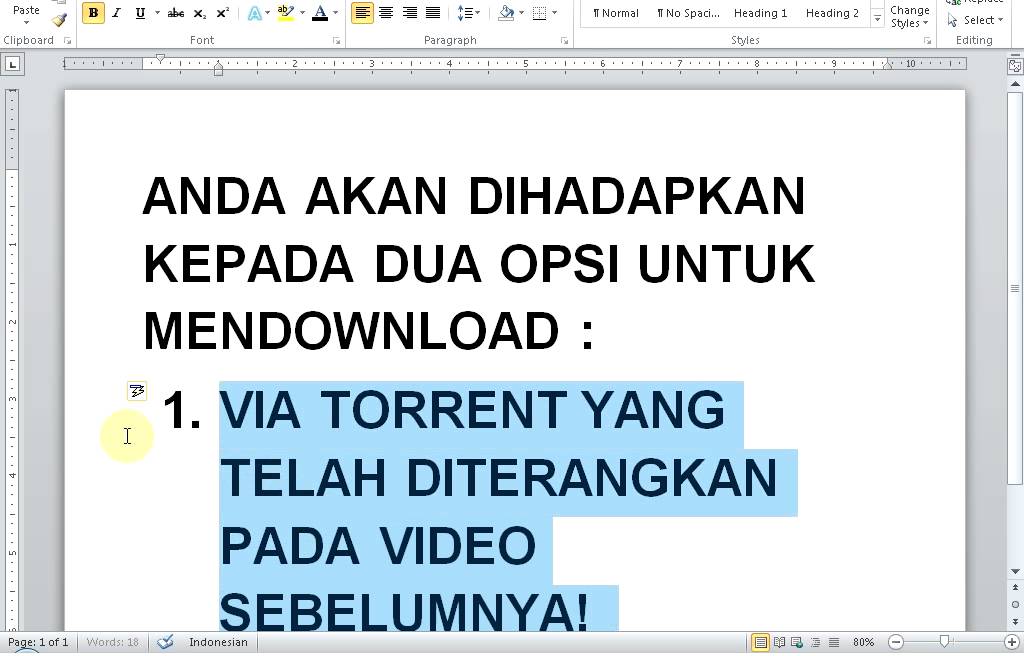Image resolution: width=1024 pixels, height=656 pixels.
Task: Toggle Subscript formatting
Action: (x=200, y=12)
